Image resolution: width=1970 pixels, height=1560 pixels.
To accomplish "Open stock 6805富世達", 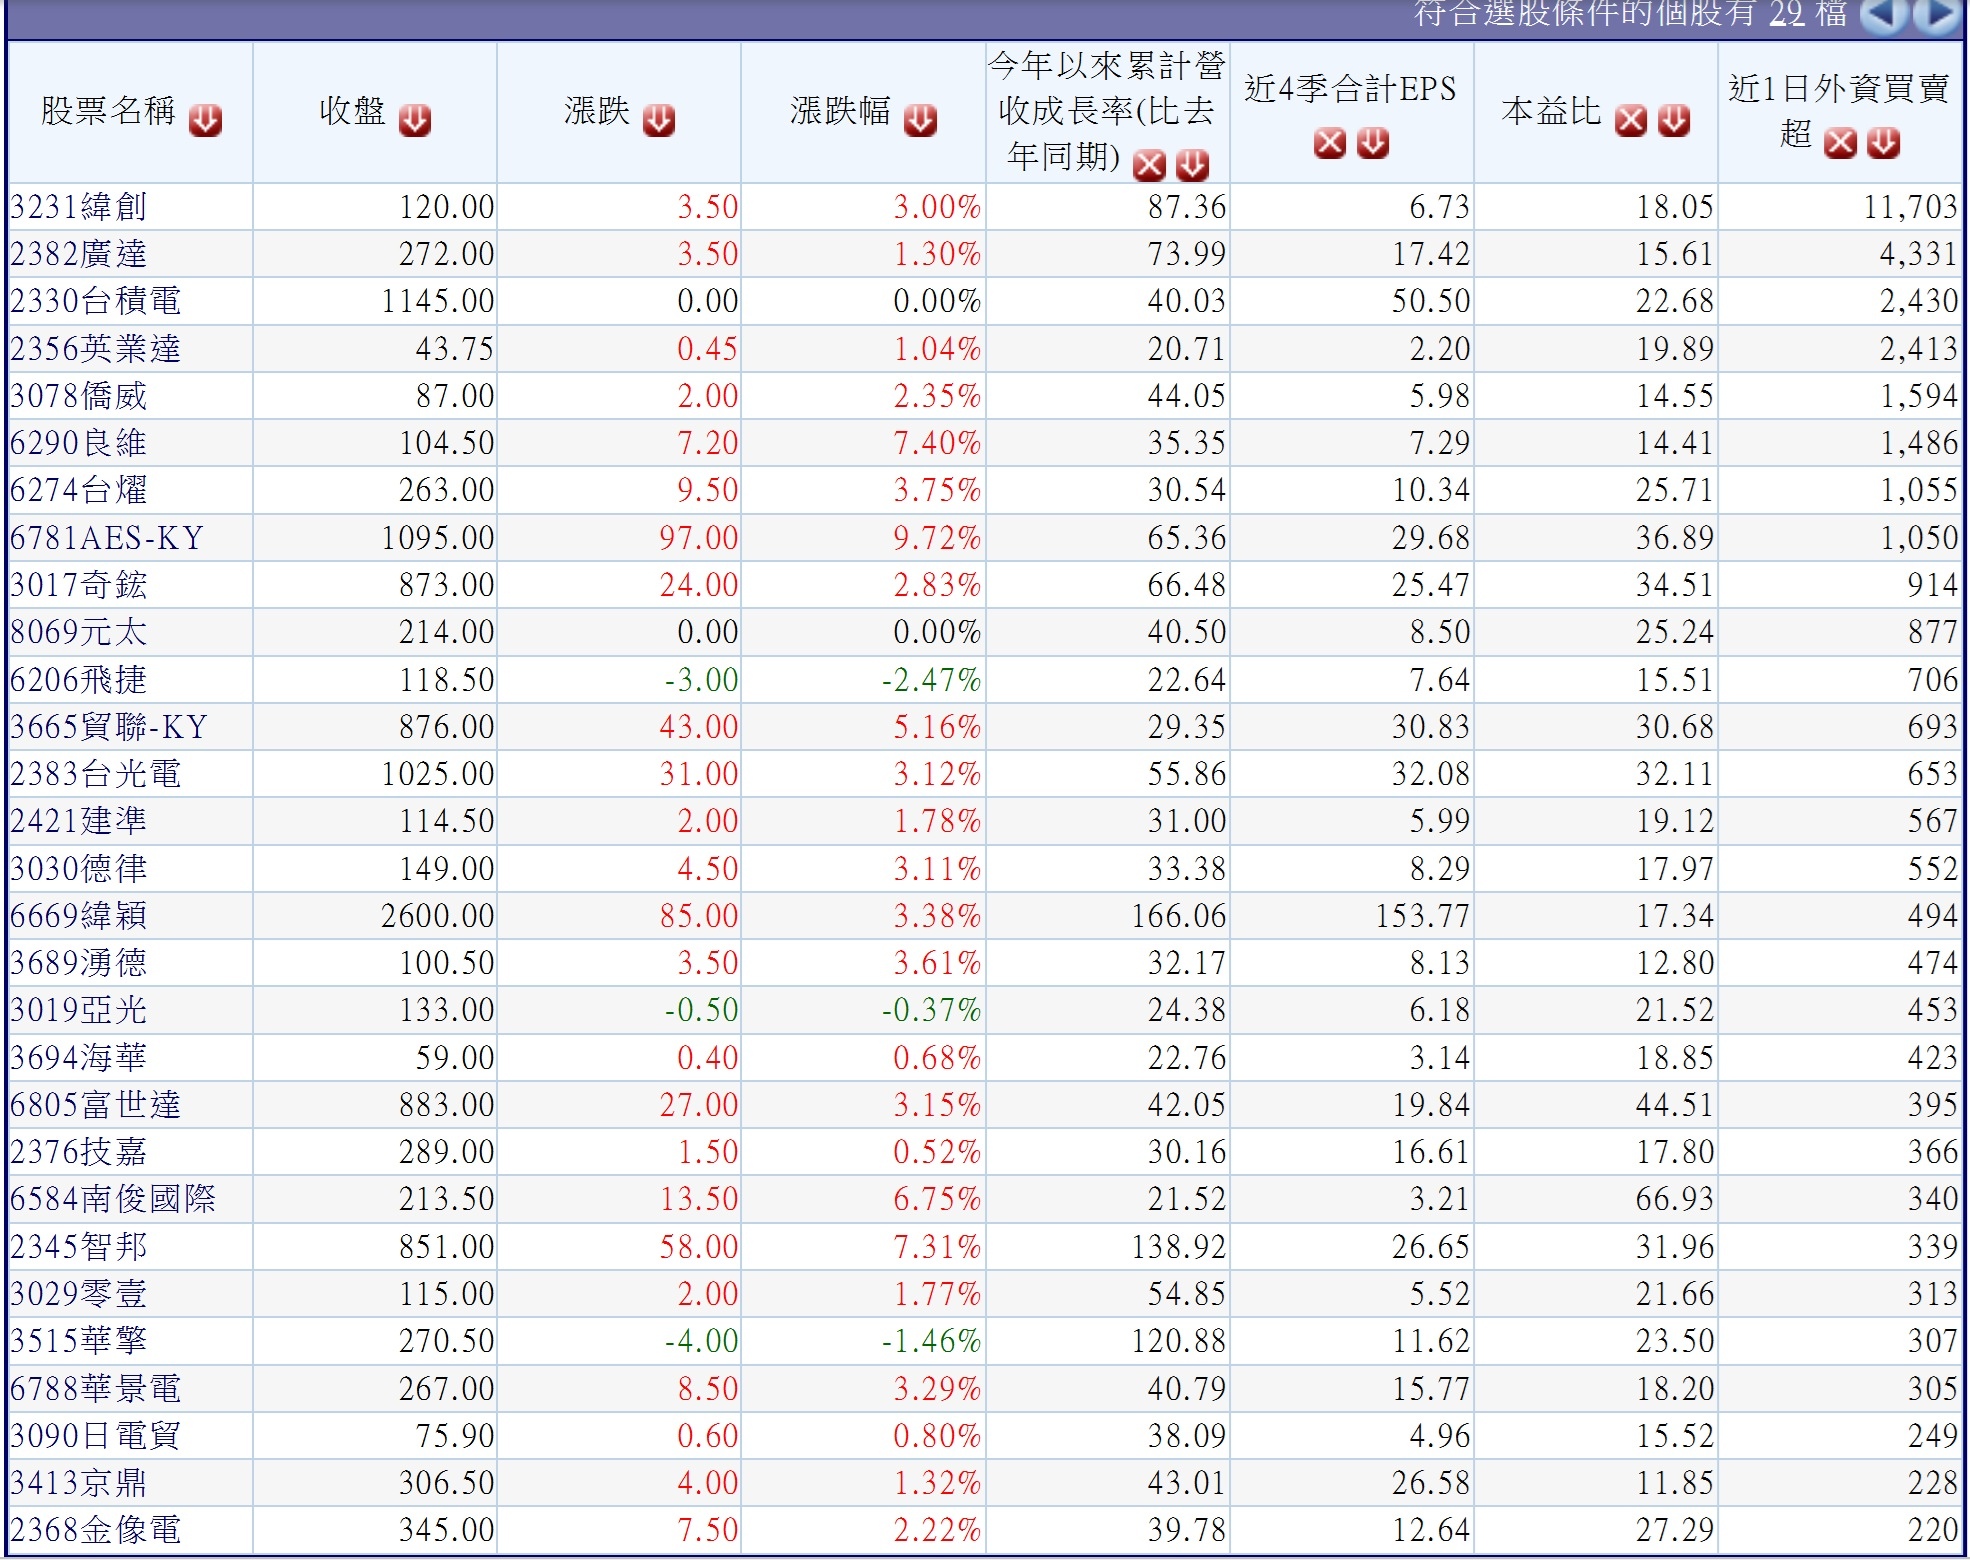I will 95,1105.
